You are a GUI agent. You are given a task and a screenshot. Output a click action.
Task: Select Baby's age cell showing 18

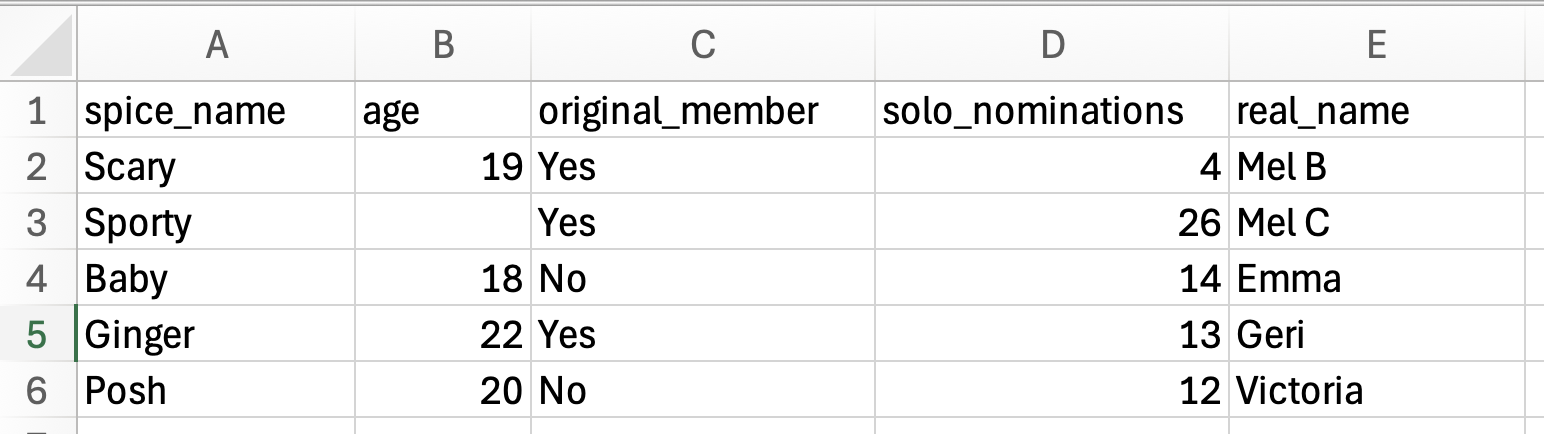tap(443, 278)
